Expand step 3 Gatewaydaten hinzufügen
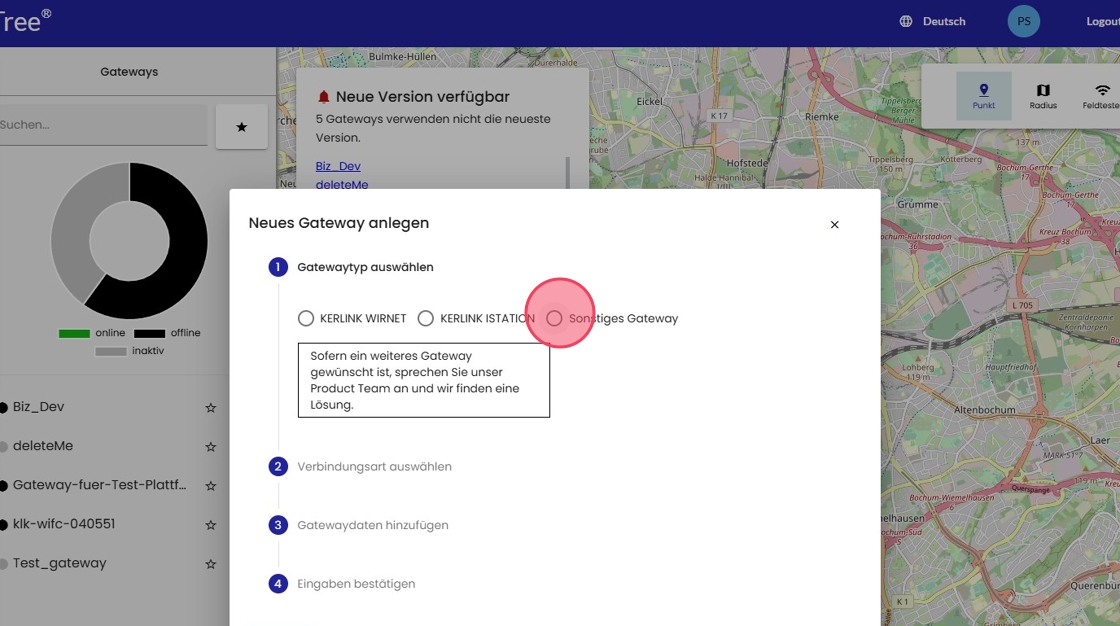 coord(372,525)
